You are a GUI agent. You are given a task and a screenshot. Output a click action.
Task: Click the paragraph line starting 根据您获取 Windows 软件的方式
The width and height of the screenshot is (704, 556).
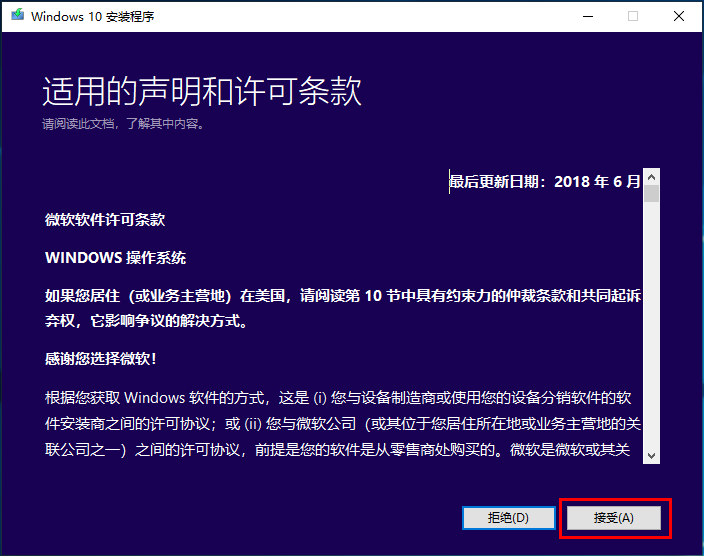[x=338, y=398]
